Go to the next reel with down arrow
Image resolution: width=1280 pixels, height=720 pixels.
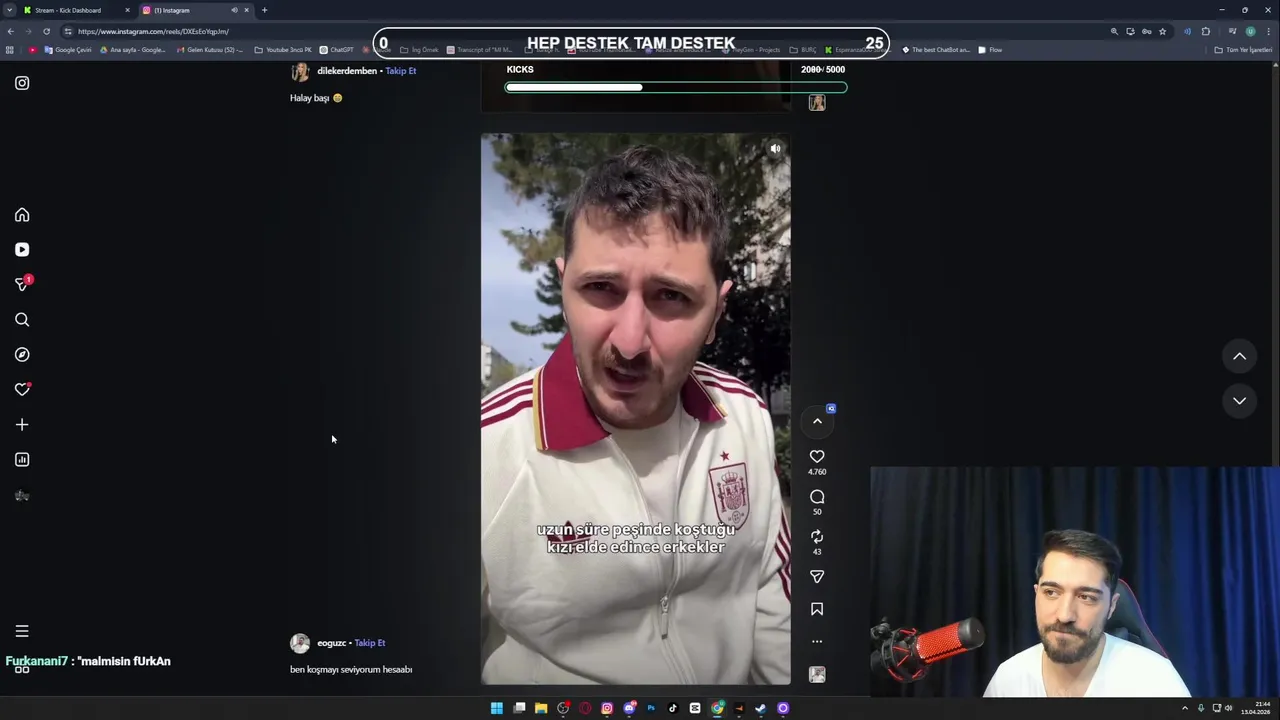click(x=1239, y=401)
